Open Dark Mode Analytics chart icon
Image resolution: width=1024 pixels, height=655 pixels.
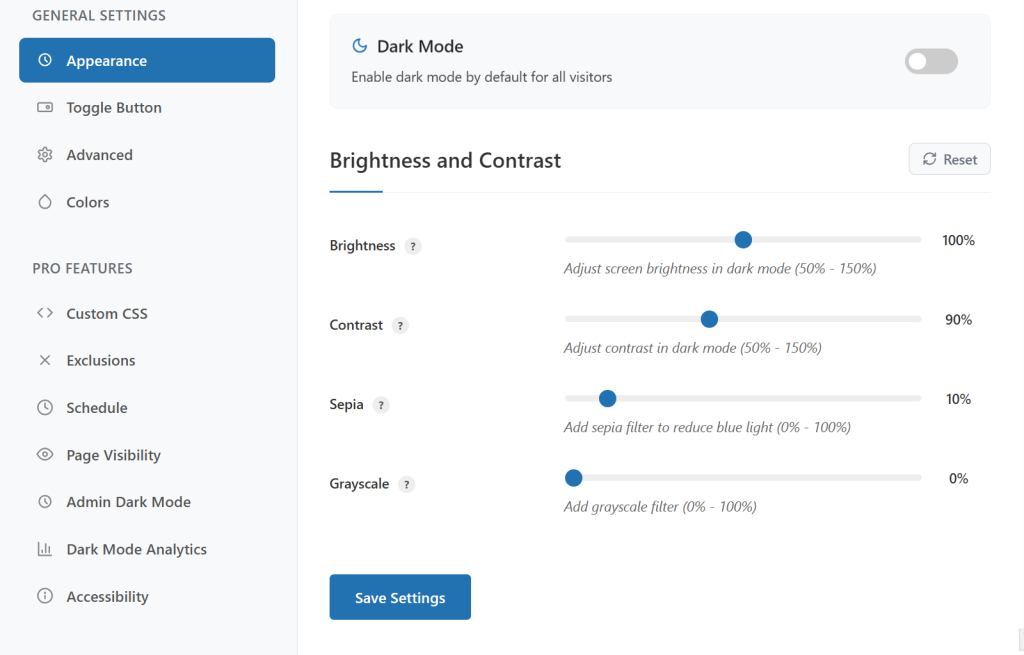[44, 548]
